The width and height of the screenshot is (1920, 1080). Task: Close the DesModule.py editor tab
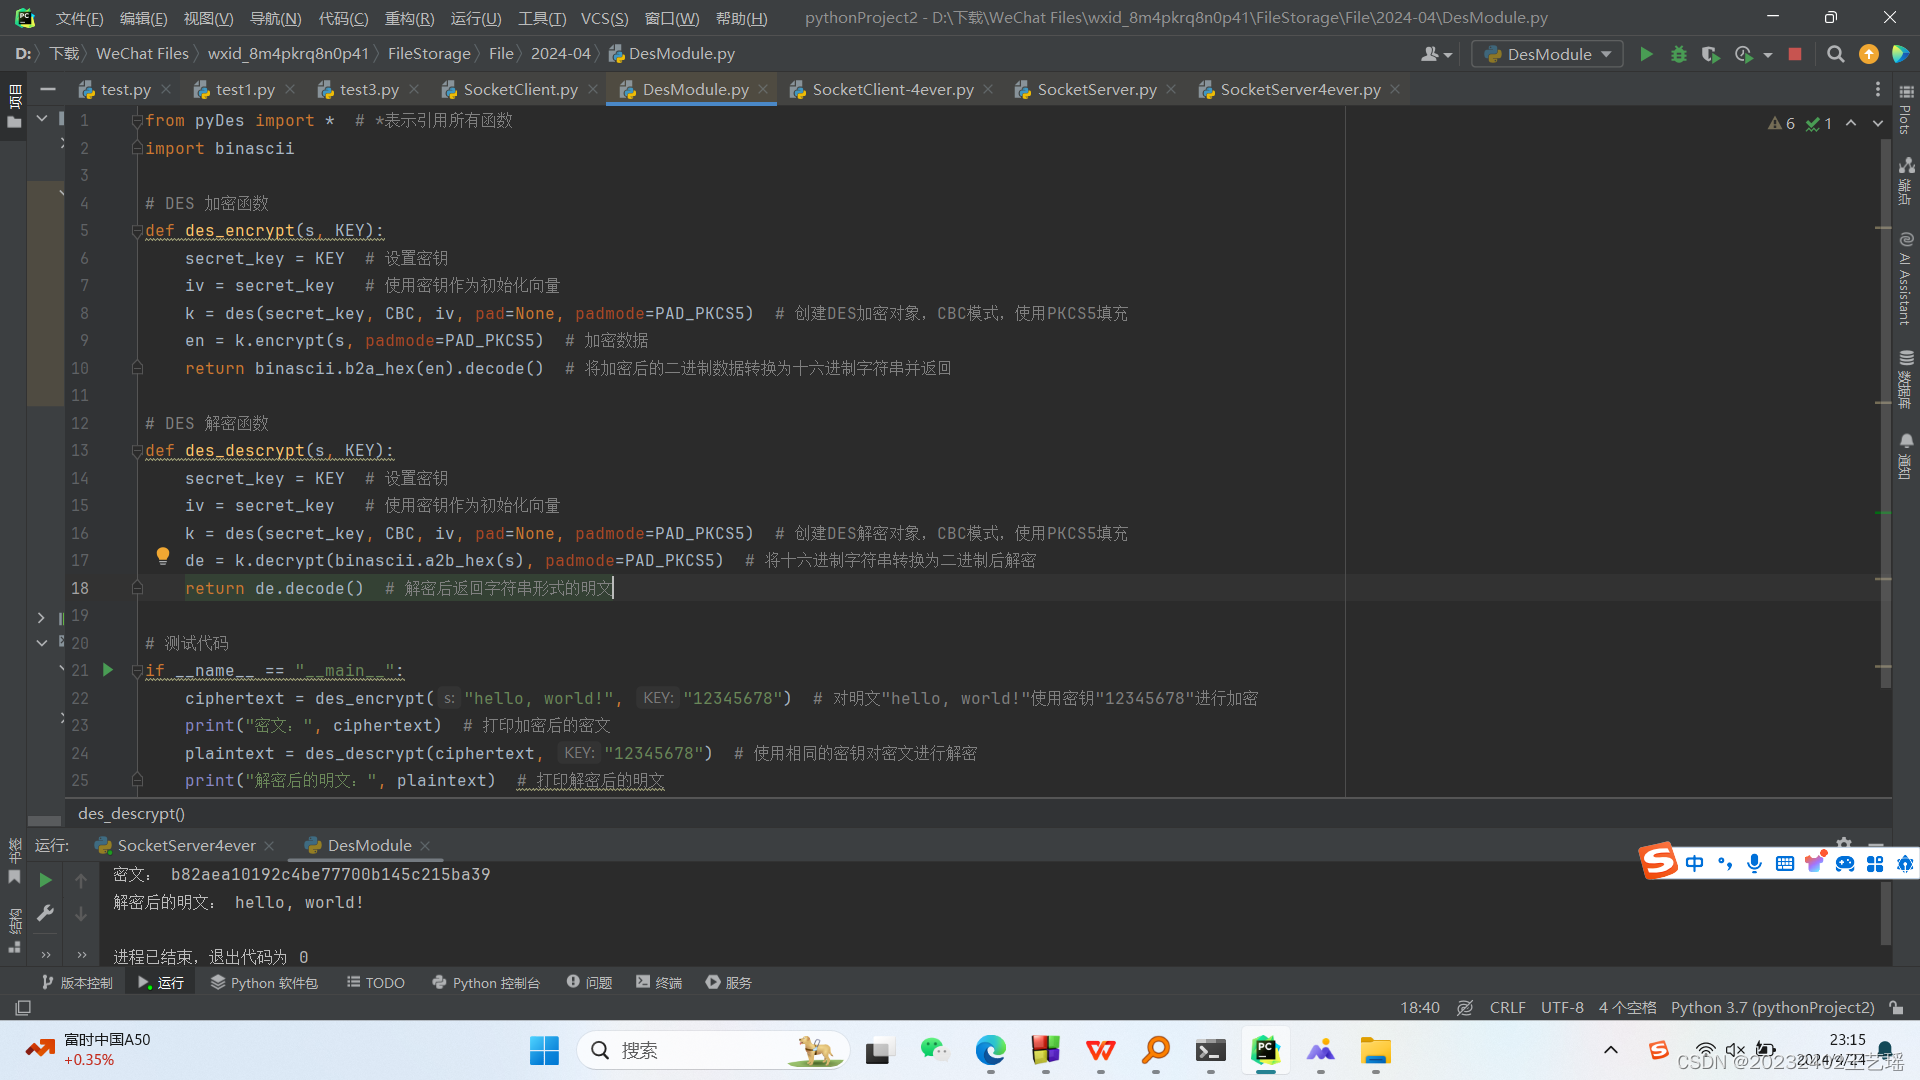[763, 89]
